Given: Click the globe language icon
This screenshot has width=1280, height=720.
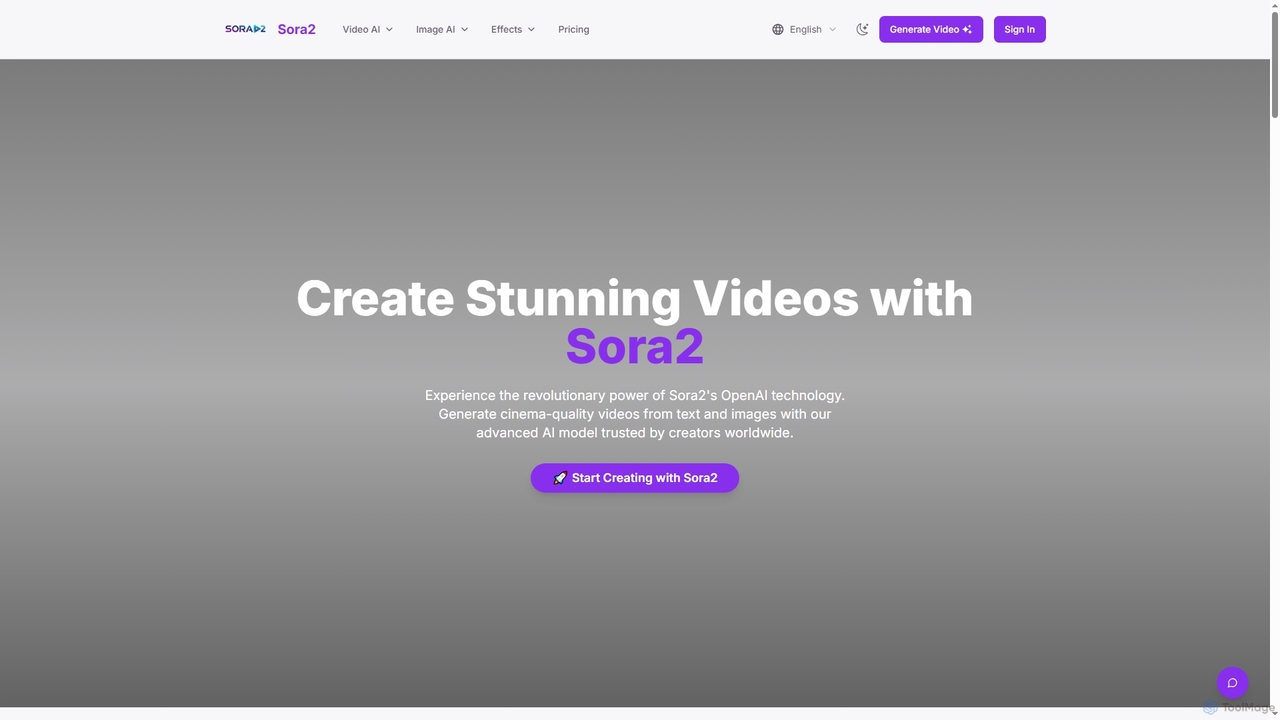Looking at the screenshot, I should pos(778,29).
